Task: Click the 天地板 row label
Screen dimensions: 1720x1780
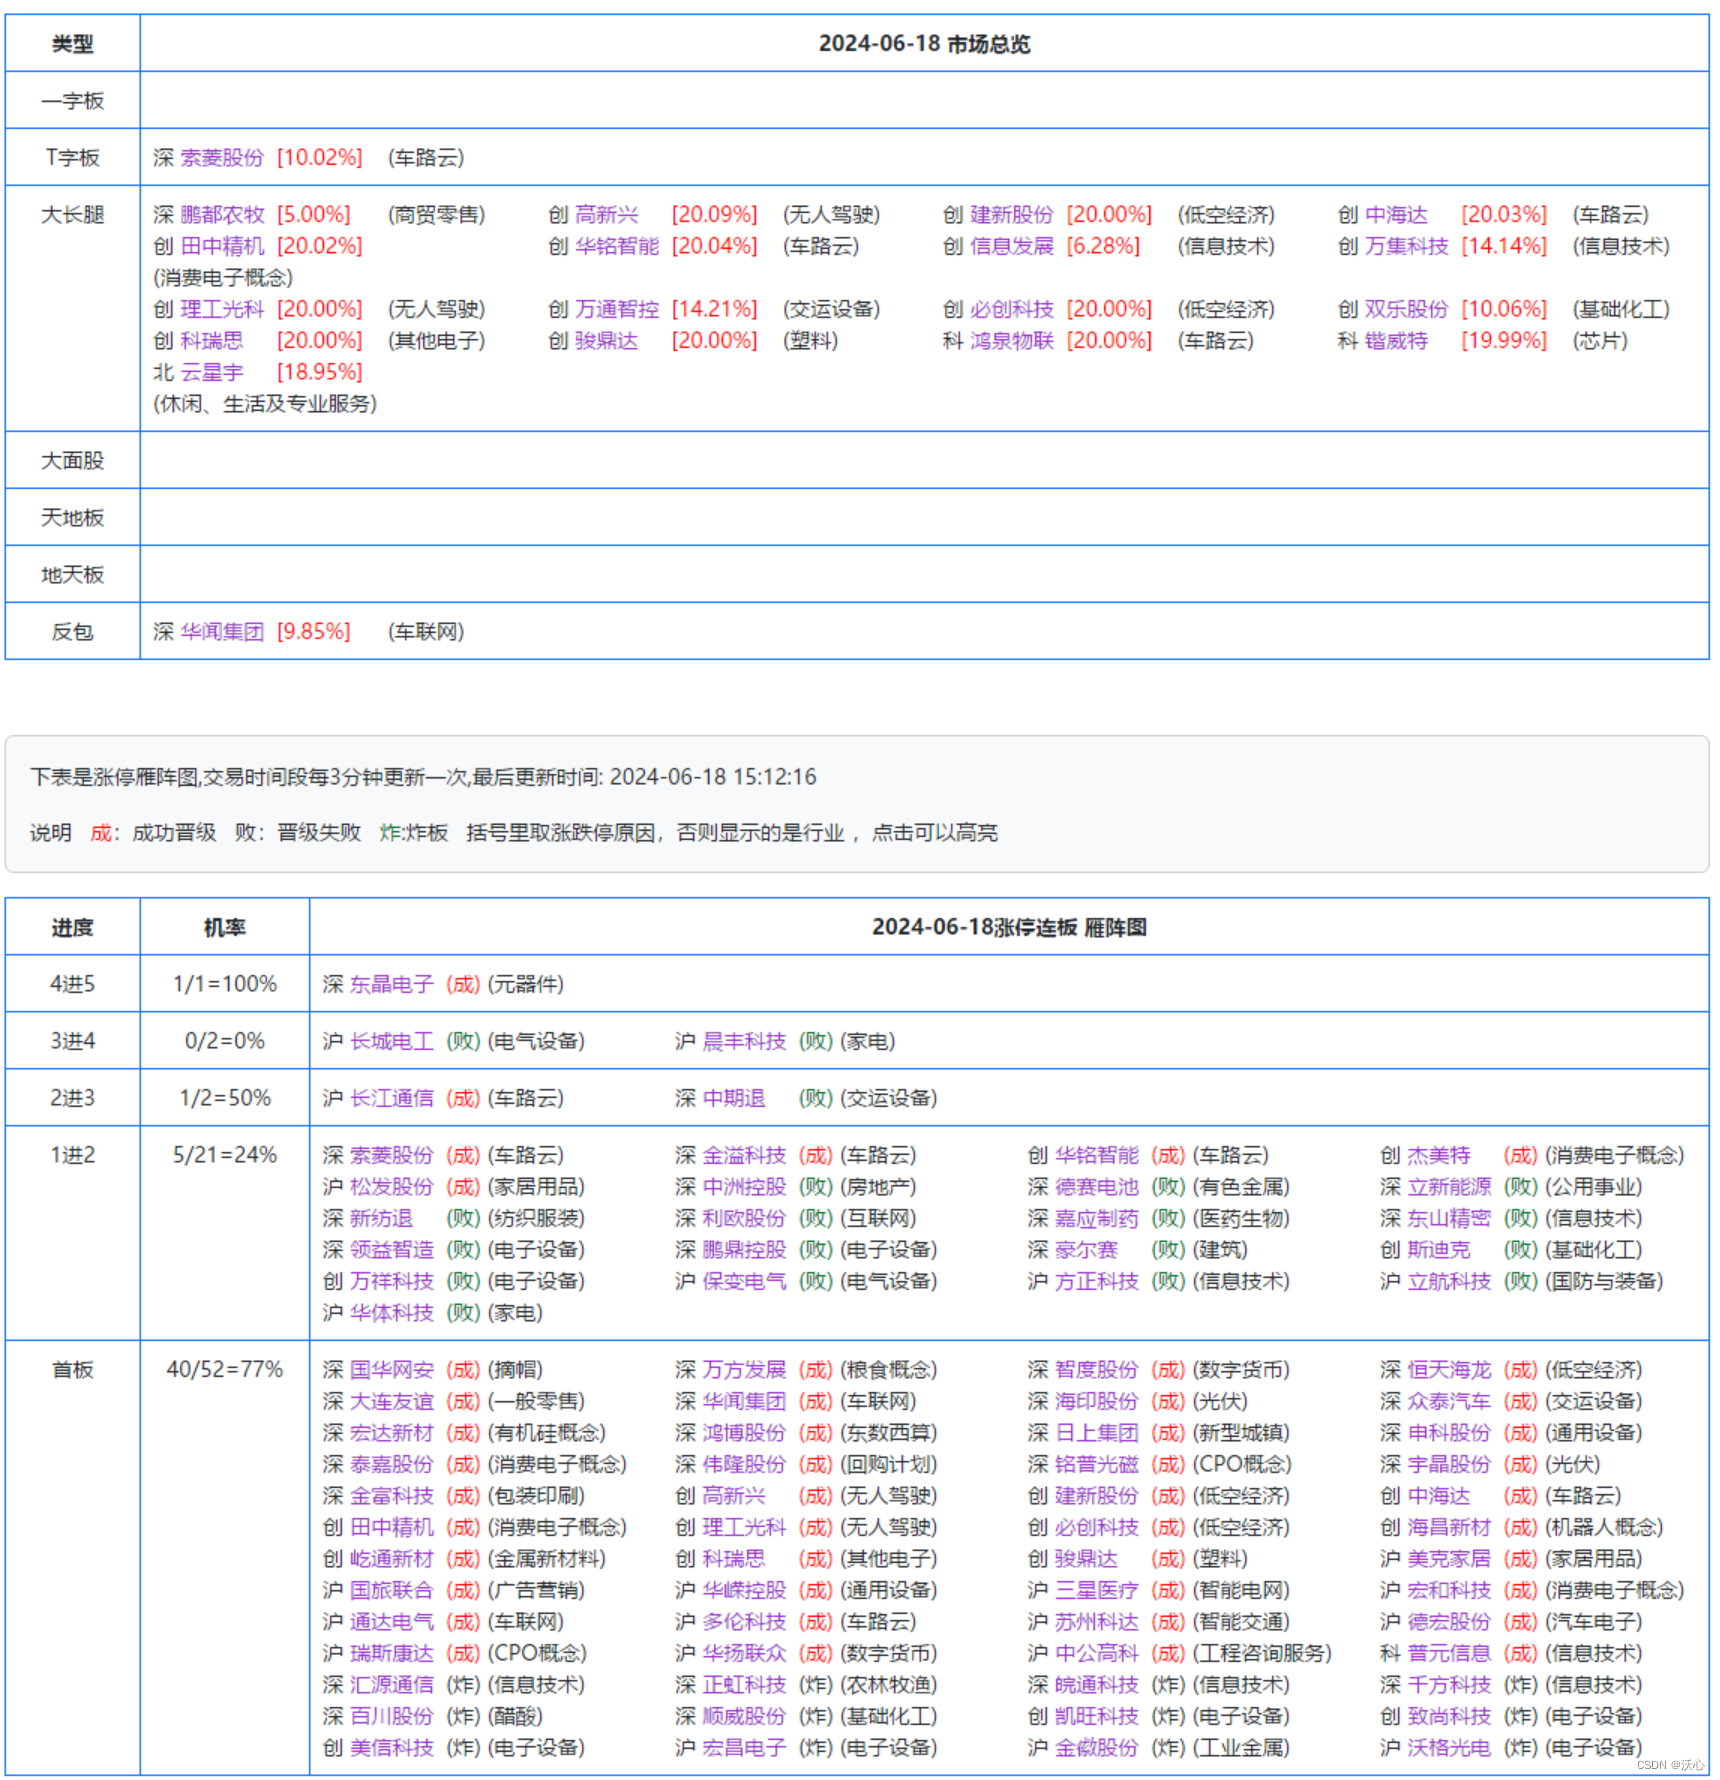Action: [x=72, y=517]
